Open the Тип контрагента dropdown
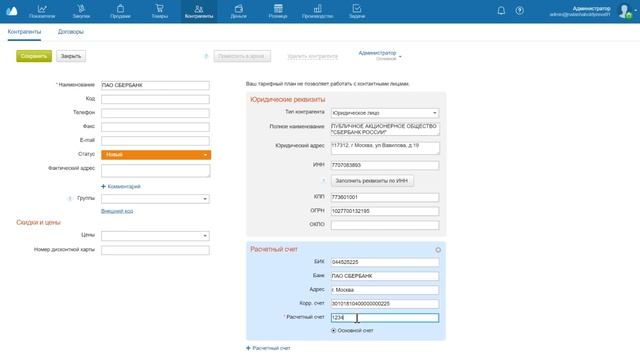 click(385, 113)
